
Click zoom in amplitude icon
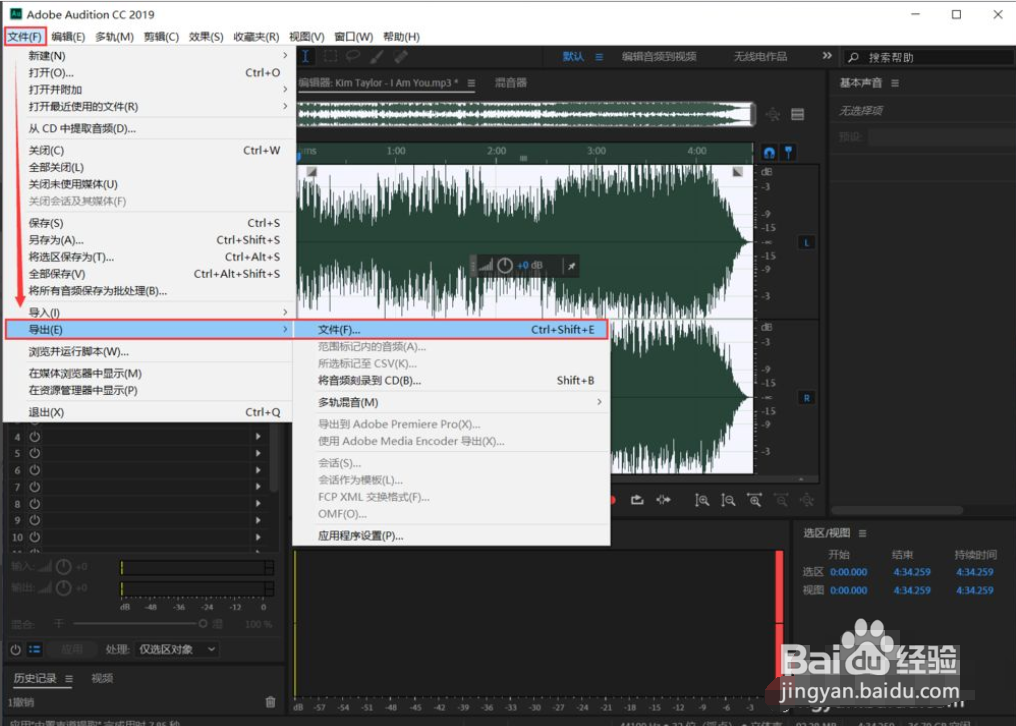(x=702, y=500)
